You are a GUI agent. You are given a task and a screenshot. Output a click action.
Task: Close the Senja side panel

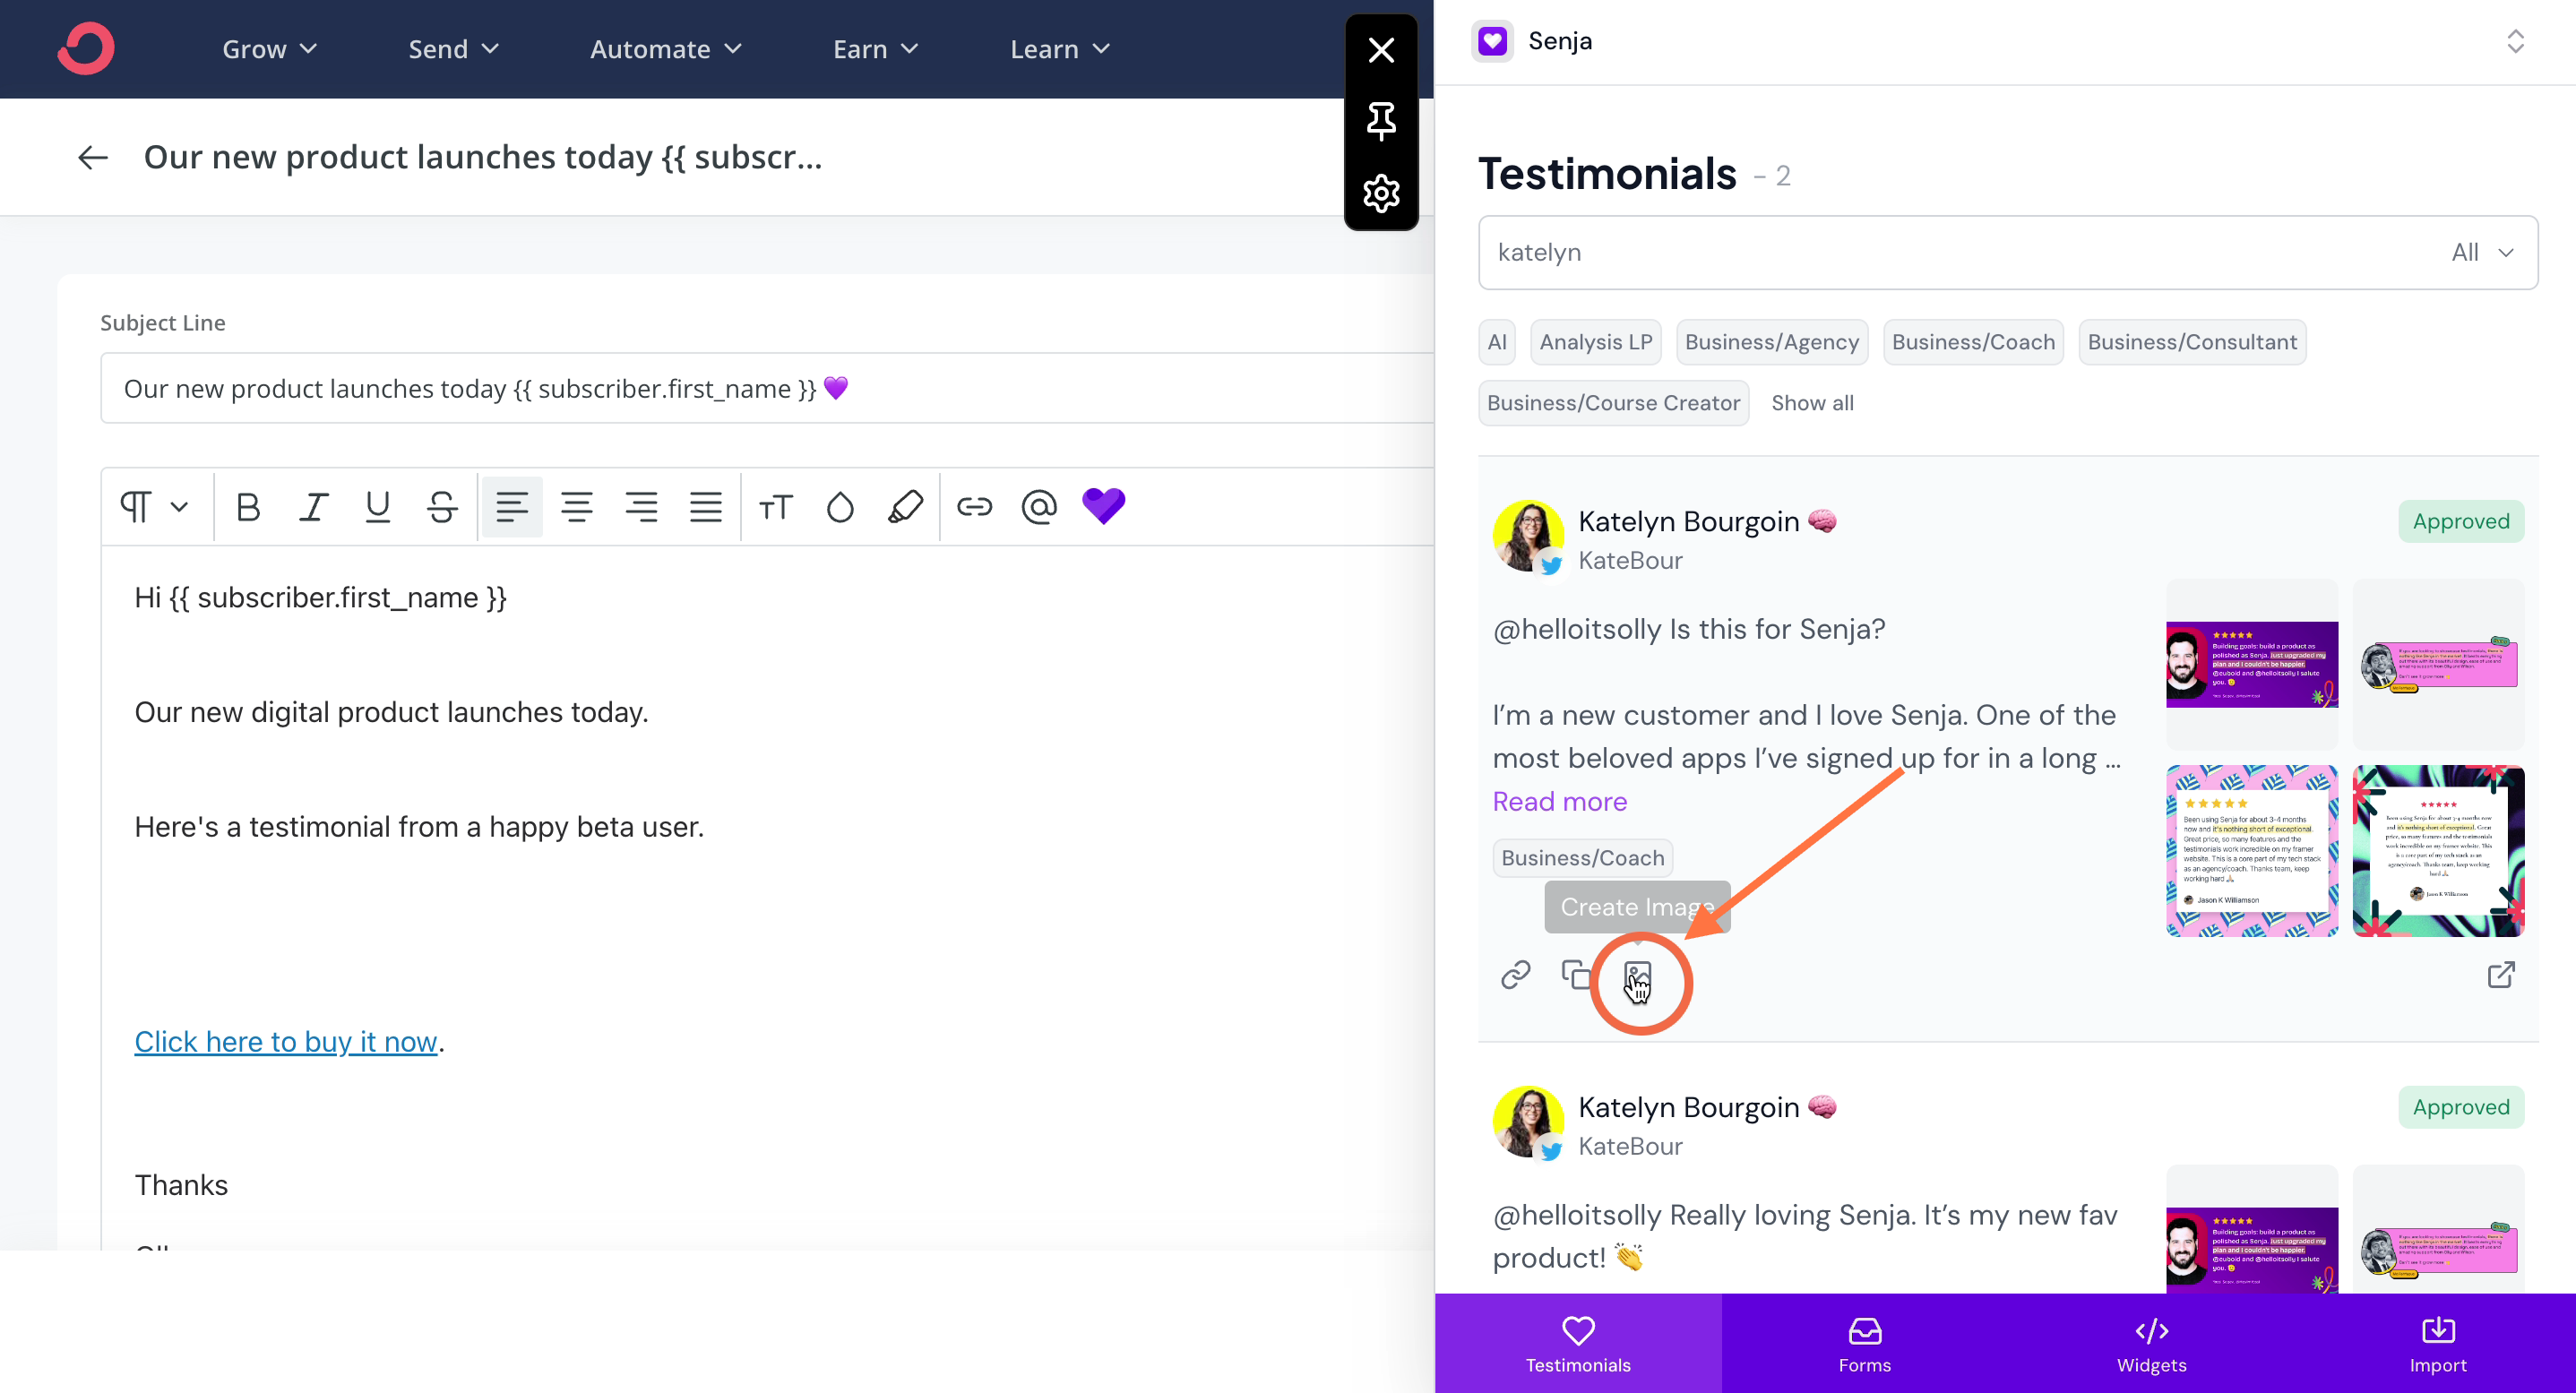point(1381,50)
